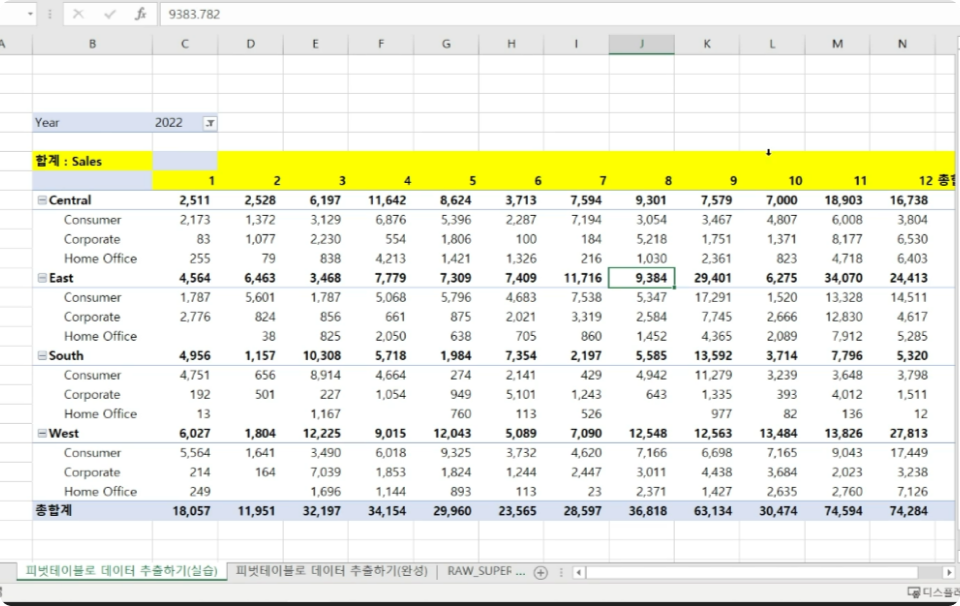Click the 총합계 row label
The width and height of the screenshot is (960, 606).
(x=92, y=511)
